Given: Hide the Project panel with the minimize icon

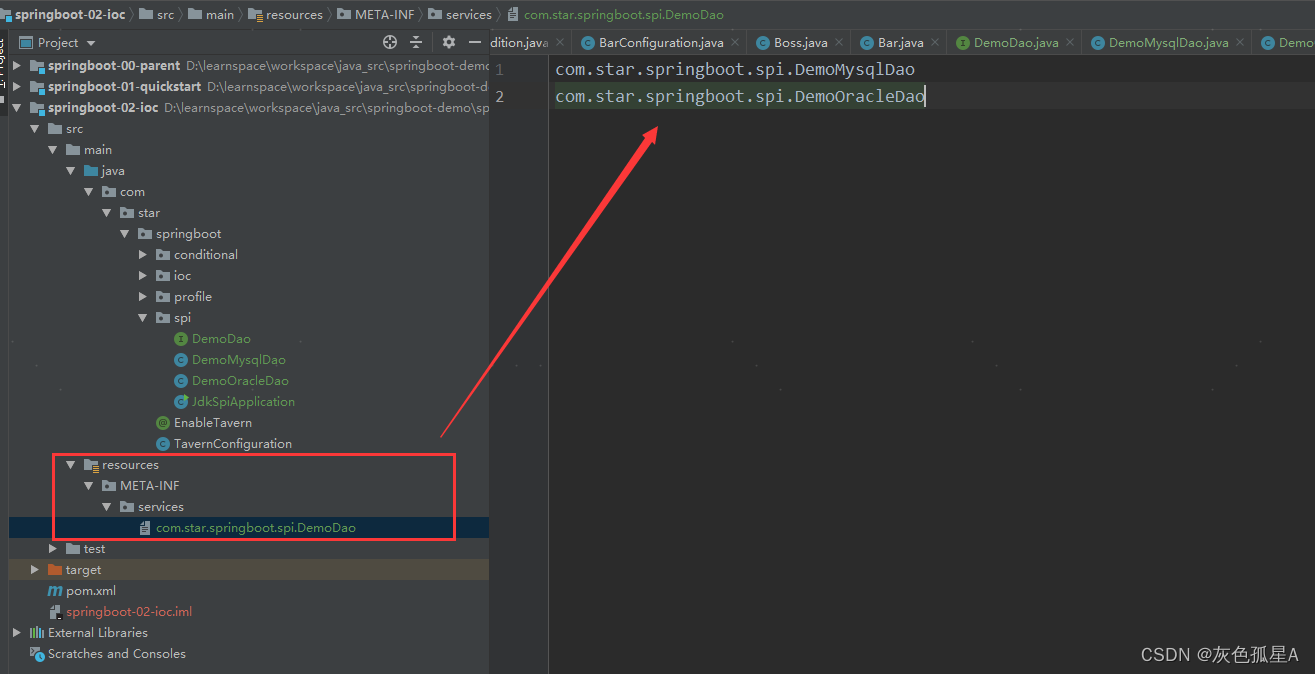Looking at the screenshot, I should click(476, 42).
